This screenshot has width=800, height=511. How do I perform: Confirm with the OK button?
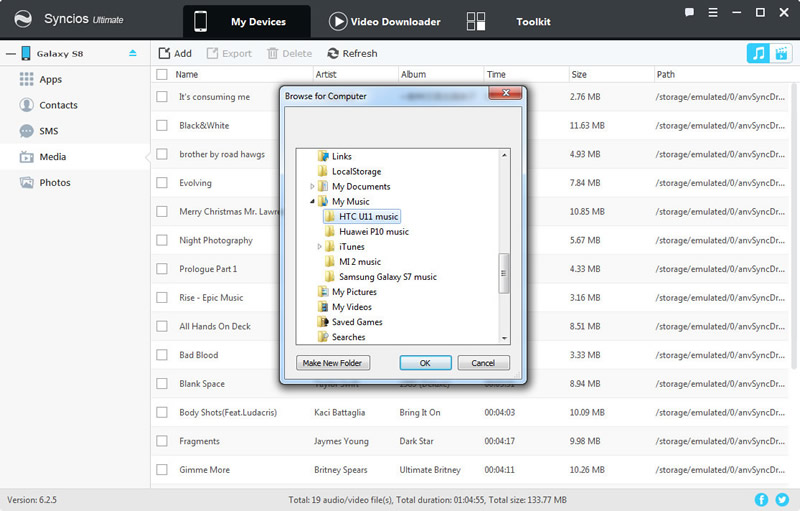[x=426, y=363]
